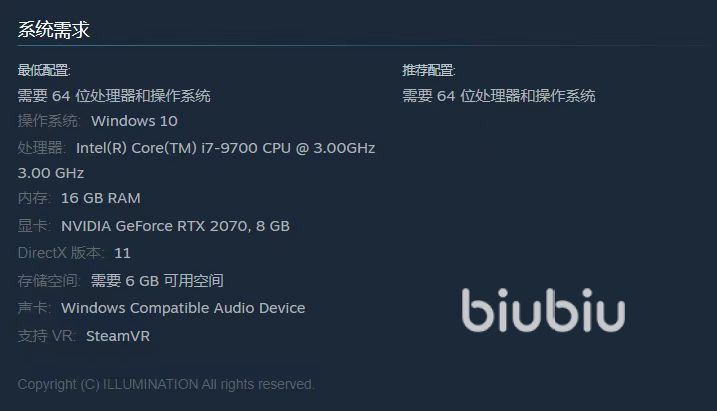
Task: Click the SteamVR support value
Action: (x=118, y=336)
